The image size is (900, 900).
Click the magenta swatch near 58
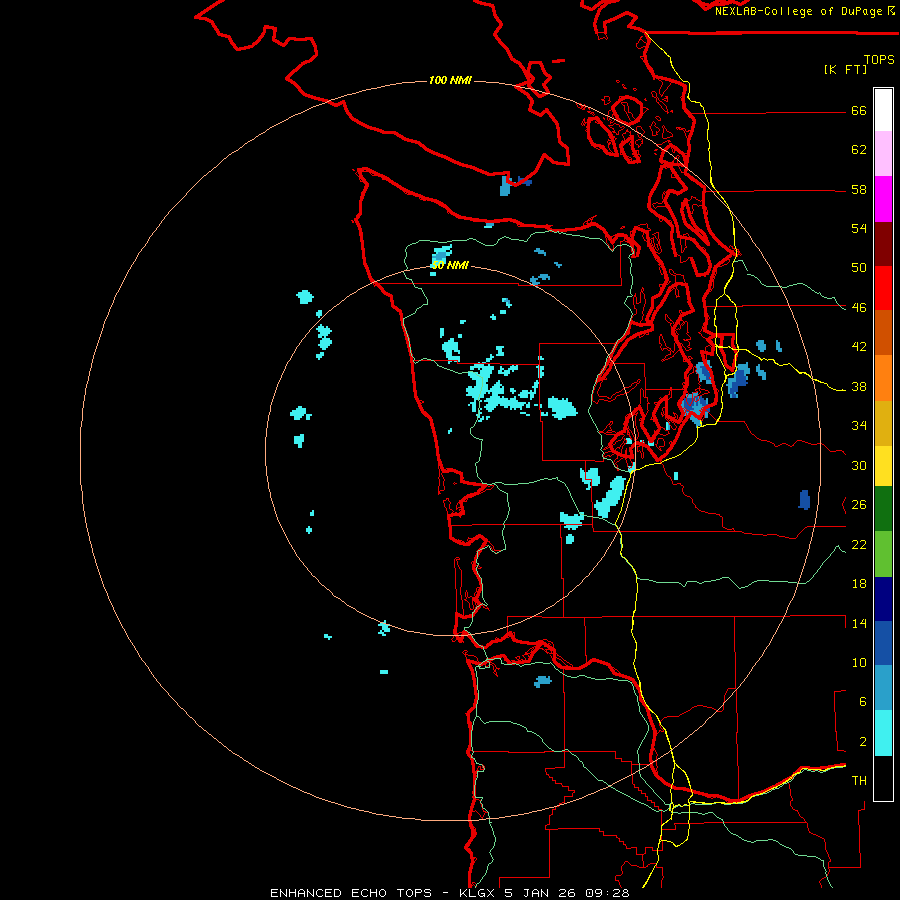coord(883,199)
